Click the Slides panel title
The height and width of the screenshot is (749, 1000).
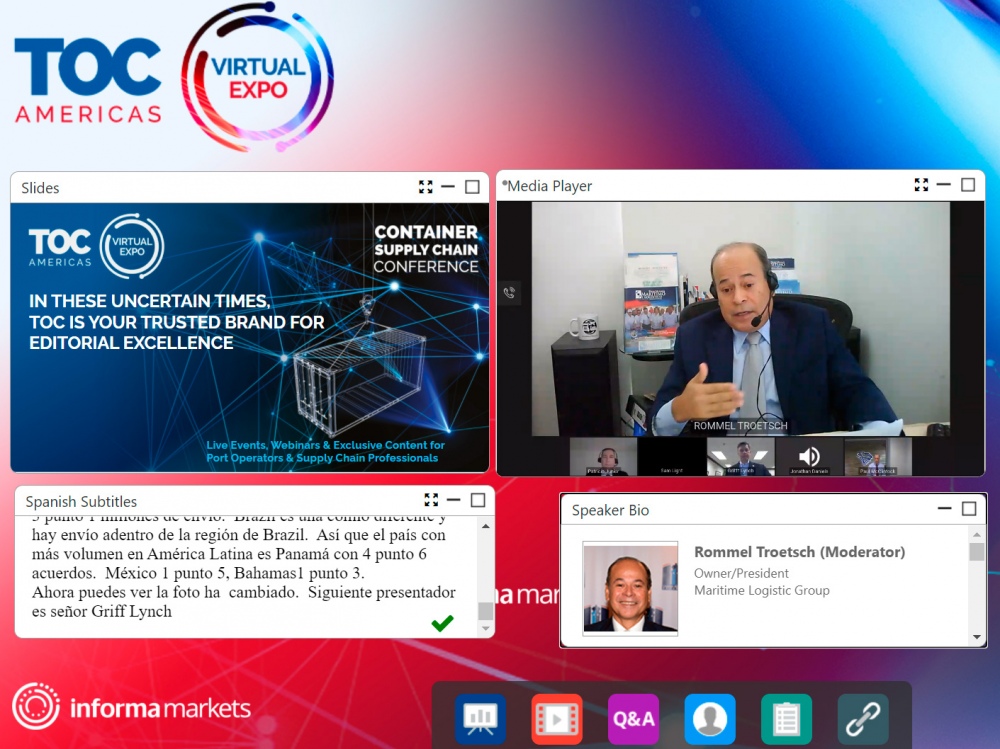tap(40, 188)
